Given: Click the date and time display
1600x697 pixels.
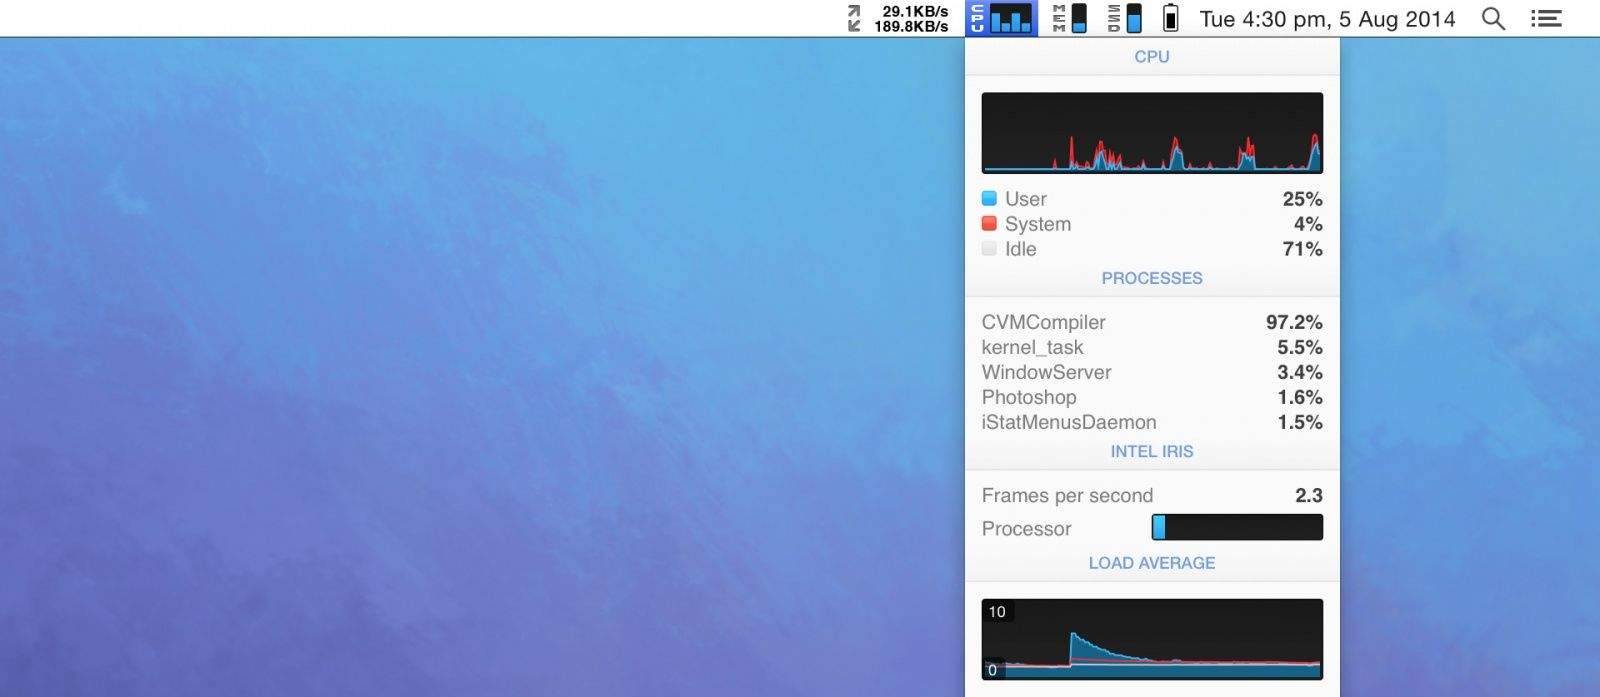Looking at the screenshot, I should (1327, 18).
